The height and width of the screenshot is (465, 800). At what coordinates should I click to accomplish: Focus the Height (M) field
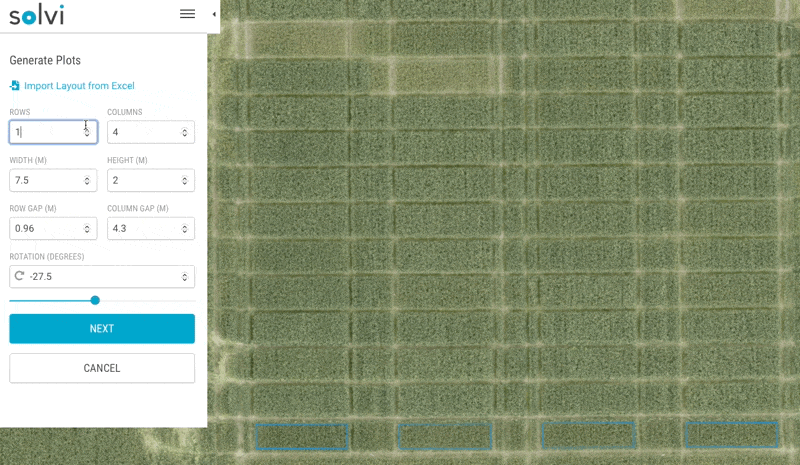[151, 180]
